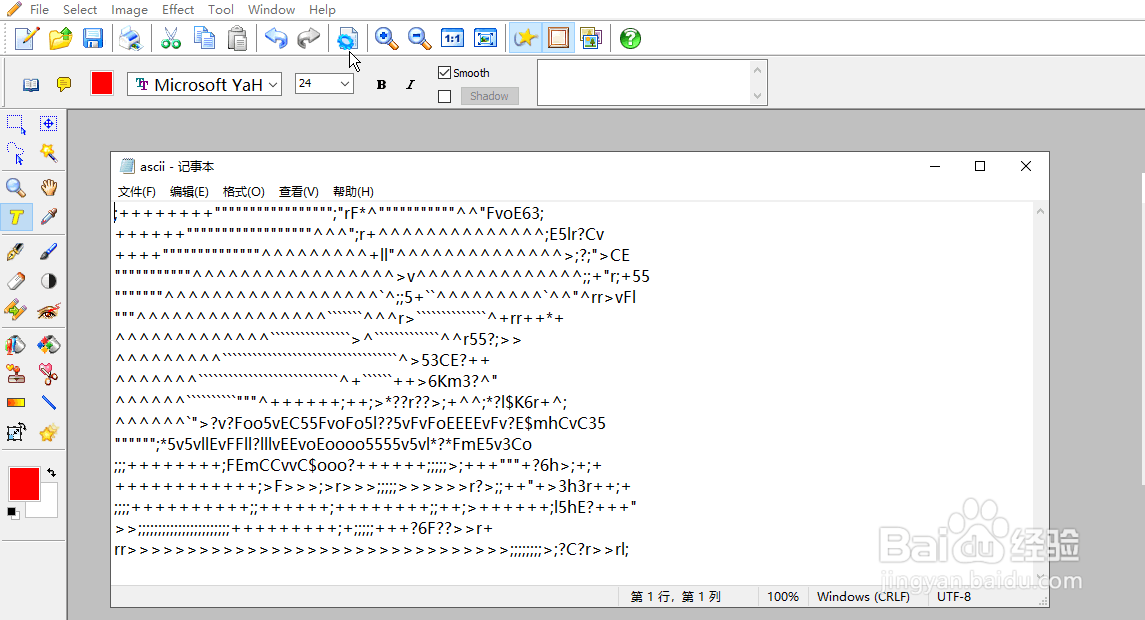Open the Select menu

[80, 9]
